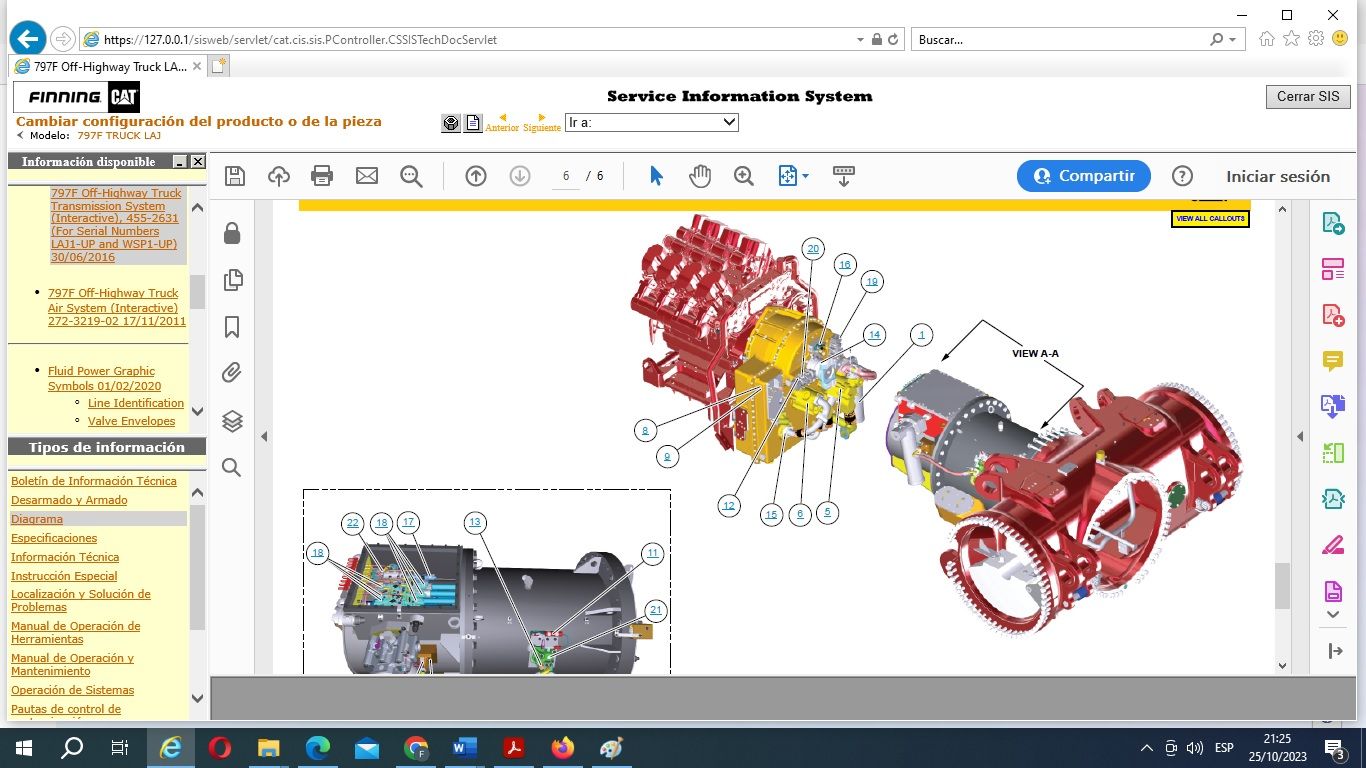Click the zoom in magnifier icon
The height and width of the screenshot is (768, 1366).
click(x=743, y=175)
